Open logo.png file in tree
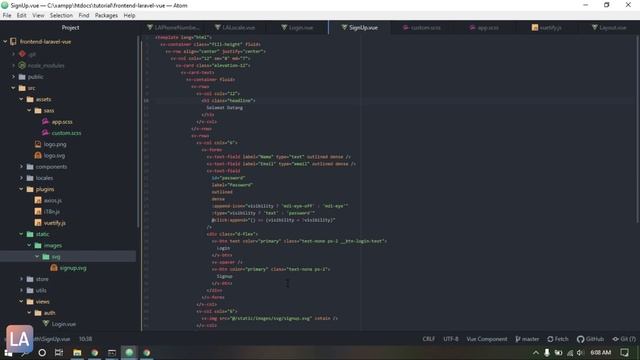Screen dimensions: 640x360 (55, 144)
